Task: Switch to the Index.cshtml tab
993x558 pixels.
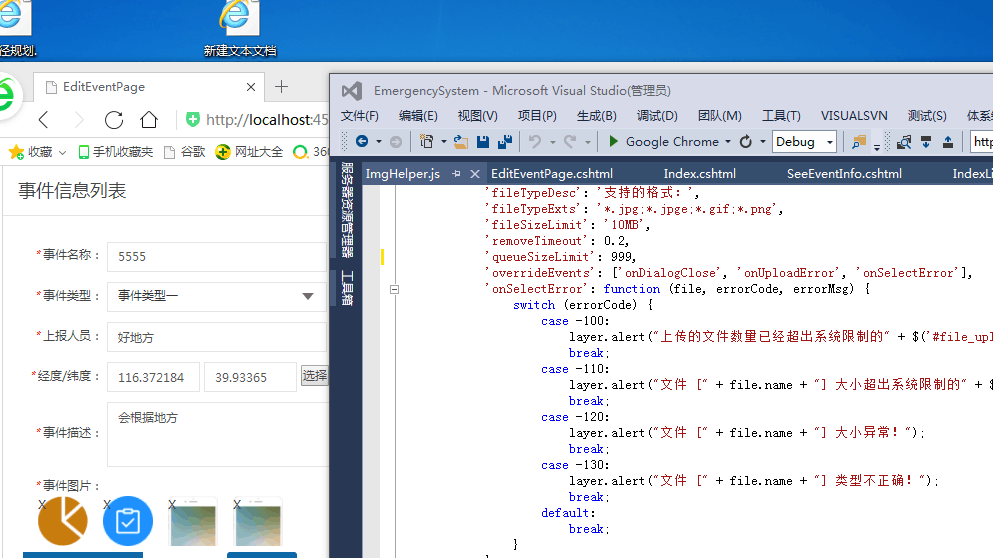Action: pos(699,174)
